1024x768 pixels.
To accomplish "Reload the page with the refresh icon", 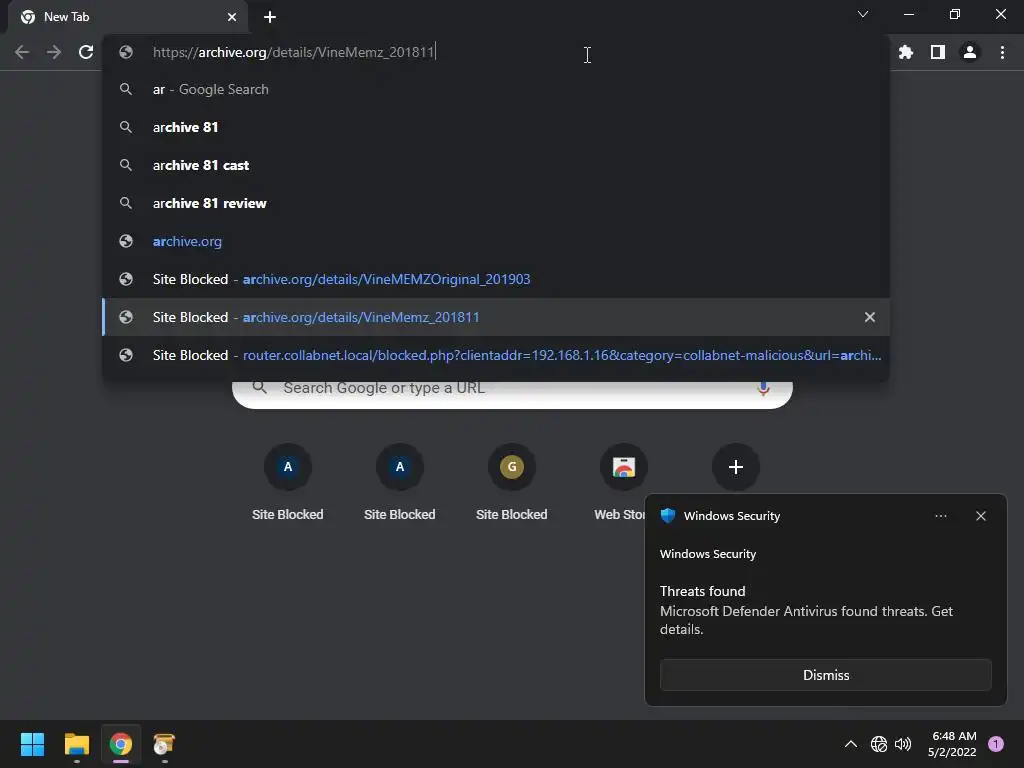I will (x=86, y=52).
